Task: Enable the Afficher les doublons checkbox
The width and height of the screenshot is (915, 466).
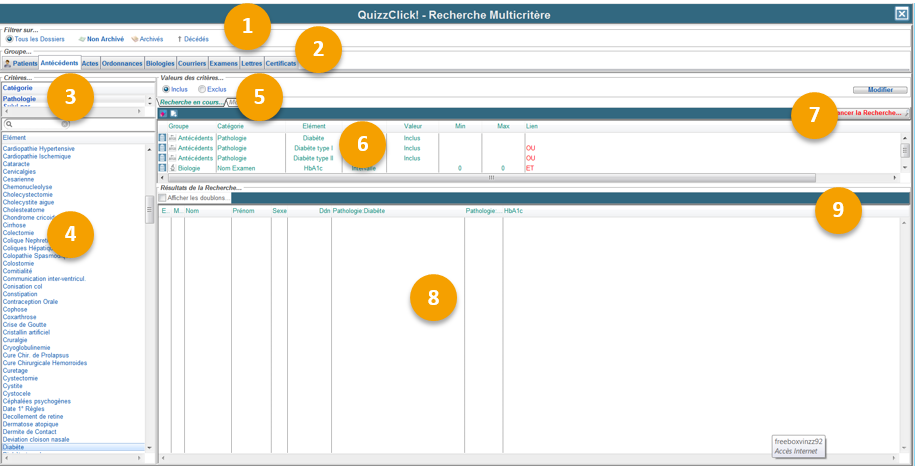Action: point(162,198)
